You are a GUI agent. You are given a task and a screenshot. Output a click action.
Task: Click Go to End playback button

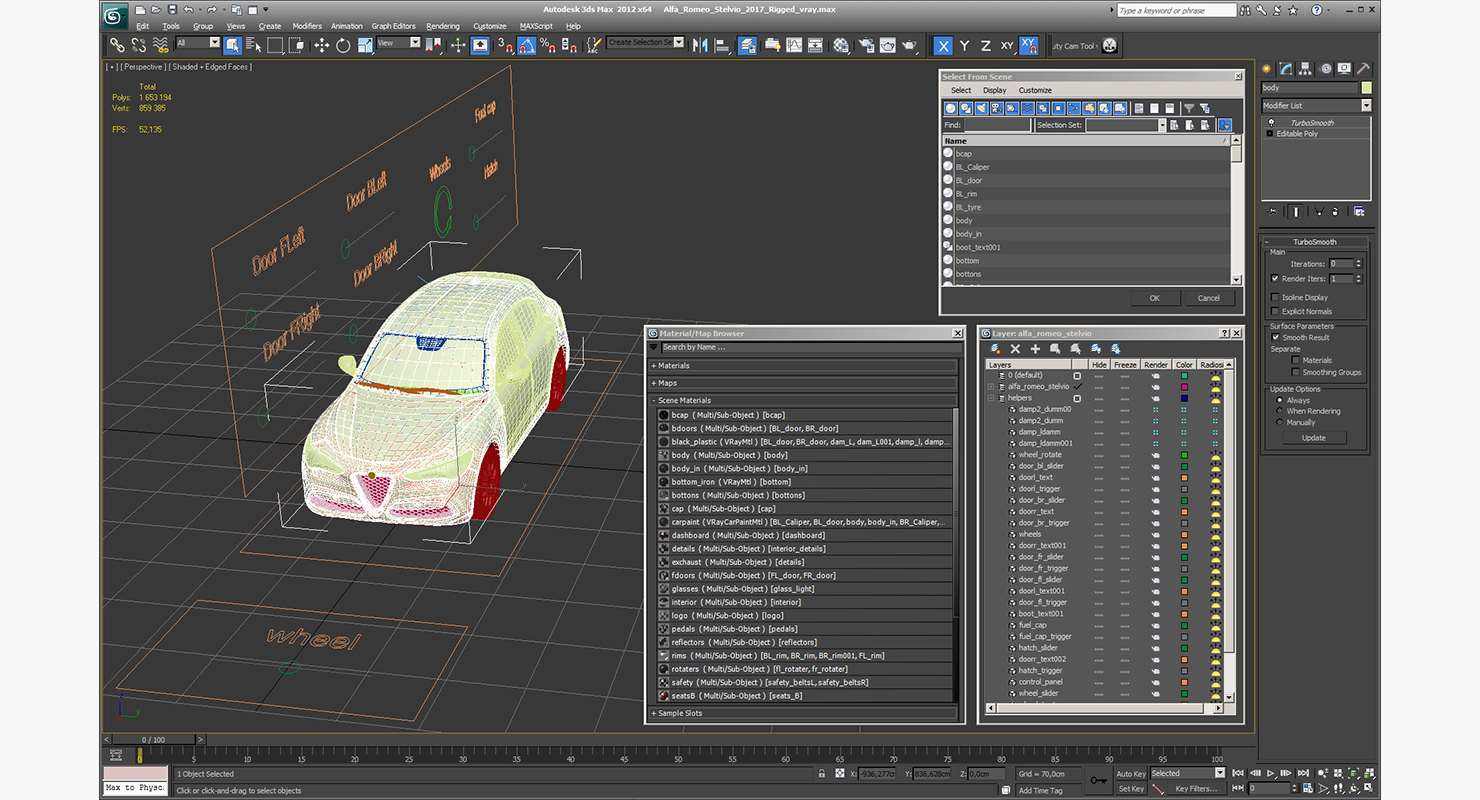tap(1303, 773)
